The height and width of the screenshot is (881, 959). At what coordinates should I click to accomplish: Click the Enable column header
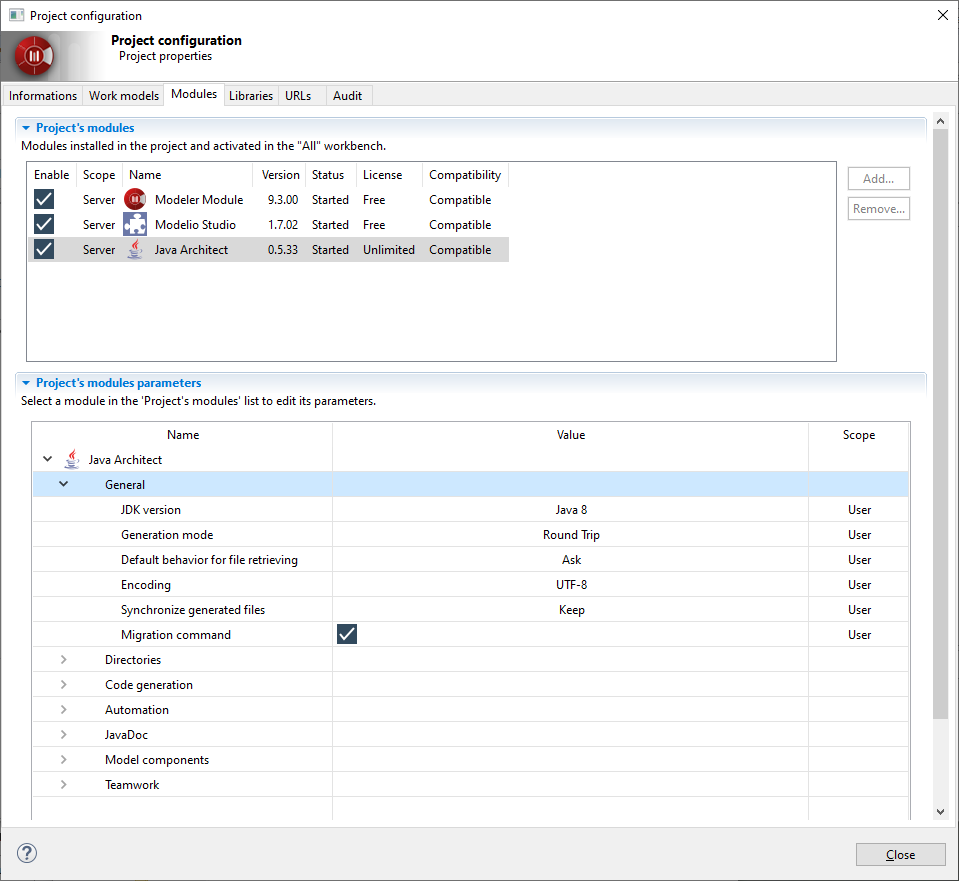tap(51, 175)
